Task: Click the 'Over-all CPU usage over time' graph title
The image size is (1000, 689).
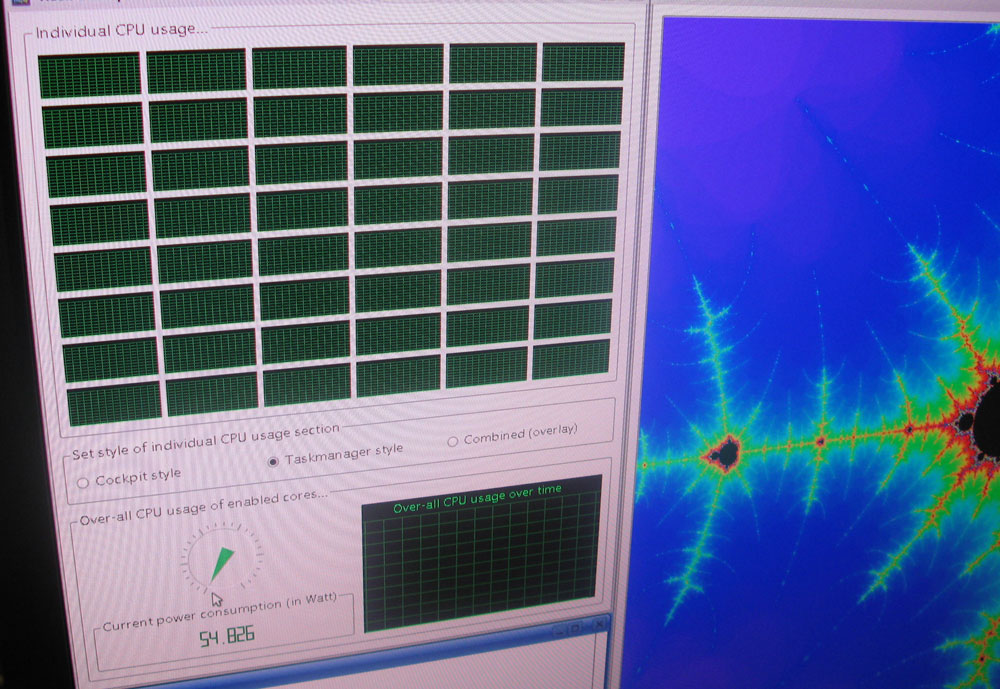Action: (x=477, y=498)
